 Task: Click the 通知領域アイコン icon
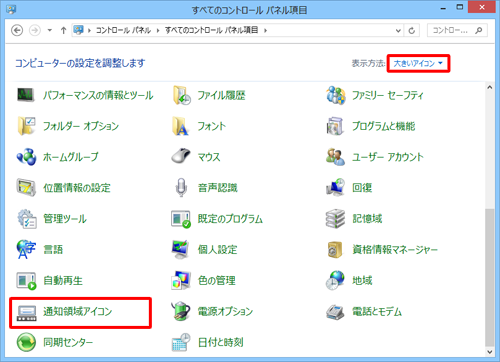pyautogui.click(x=26, y=313)
